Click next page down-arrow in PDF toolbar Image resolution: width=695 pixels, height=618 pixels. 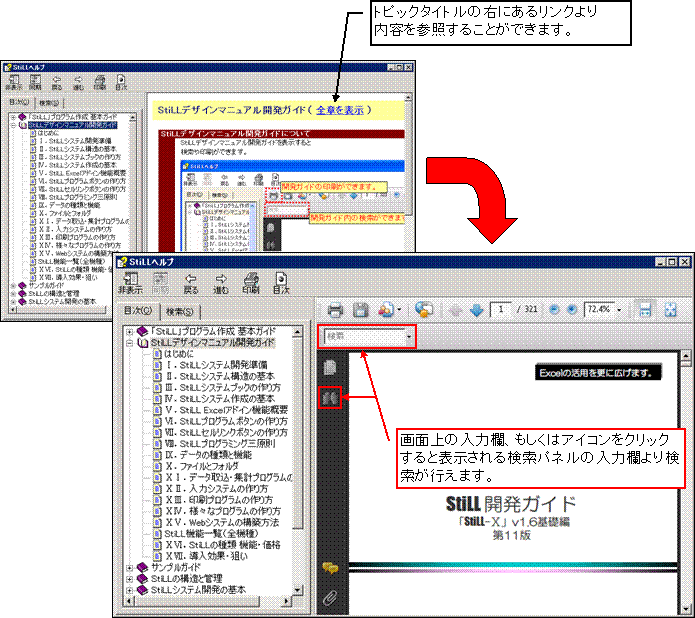476,310
